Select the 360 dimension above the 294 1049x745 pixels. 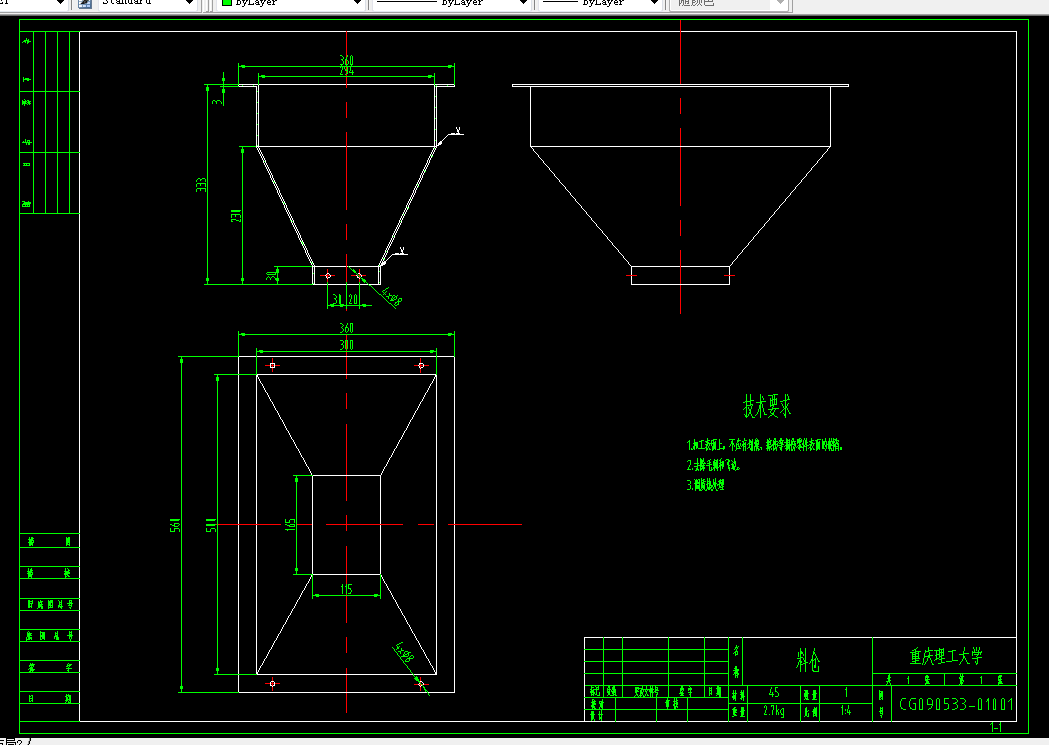(347, 60)
